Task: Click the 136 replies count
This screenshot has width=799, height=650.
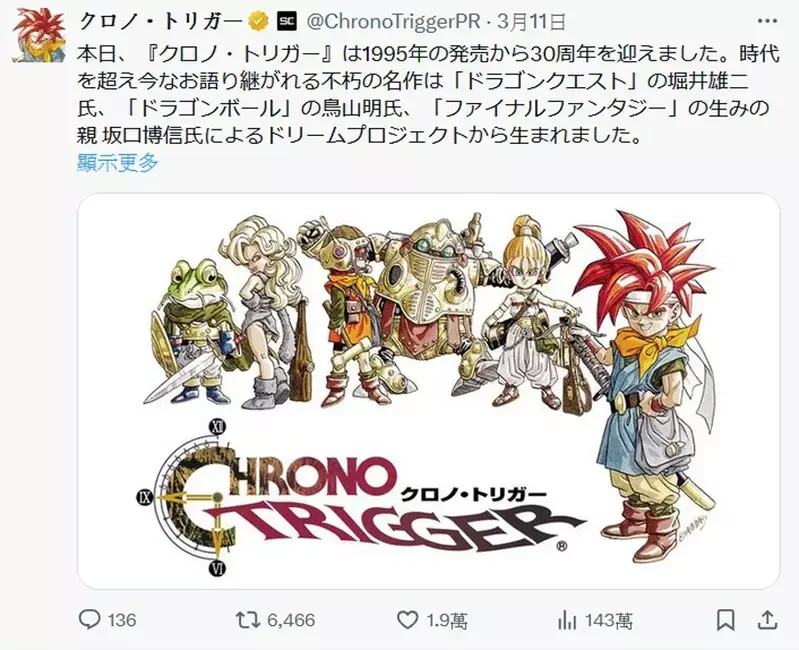Action: point(122,620)
